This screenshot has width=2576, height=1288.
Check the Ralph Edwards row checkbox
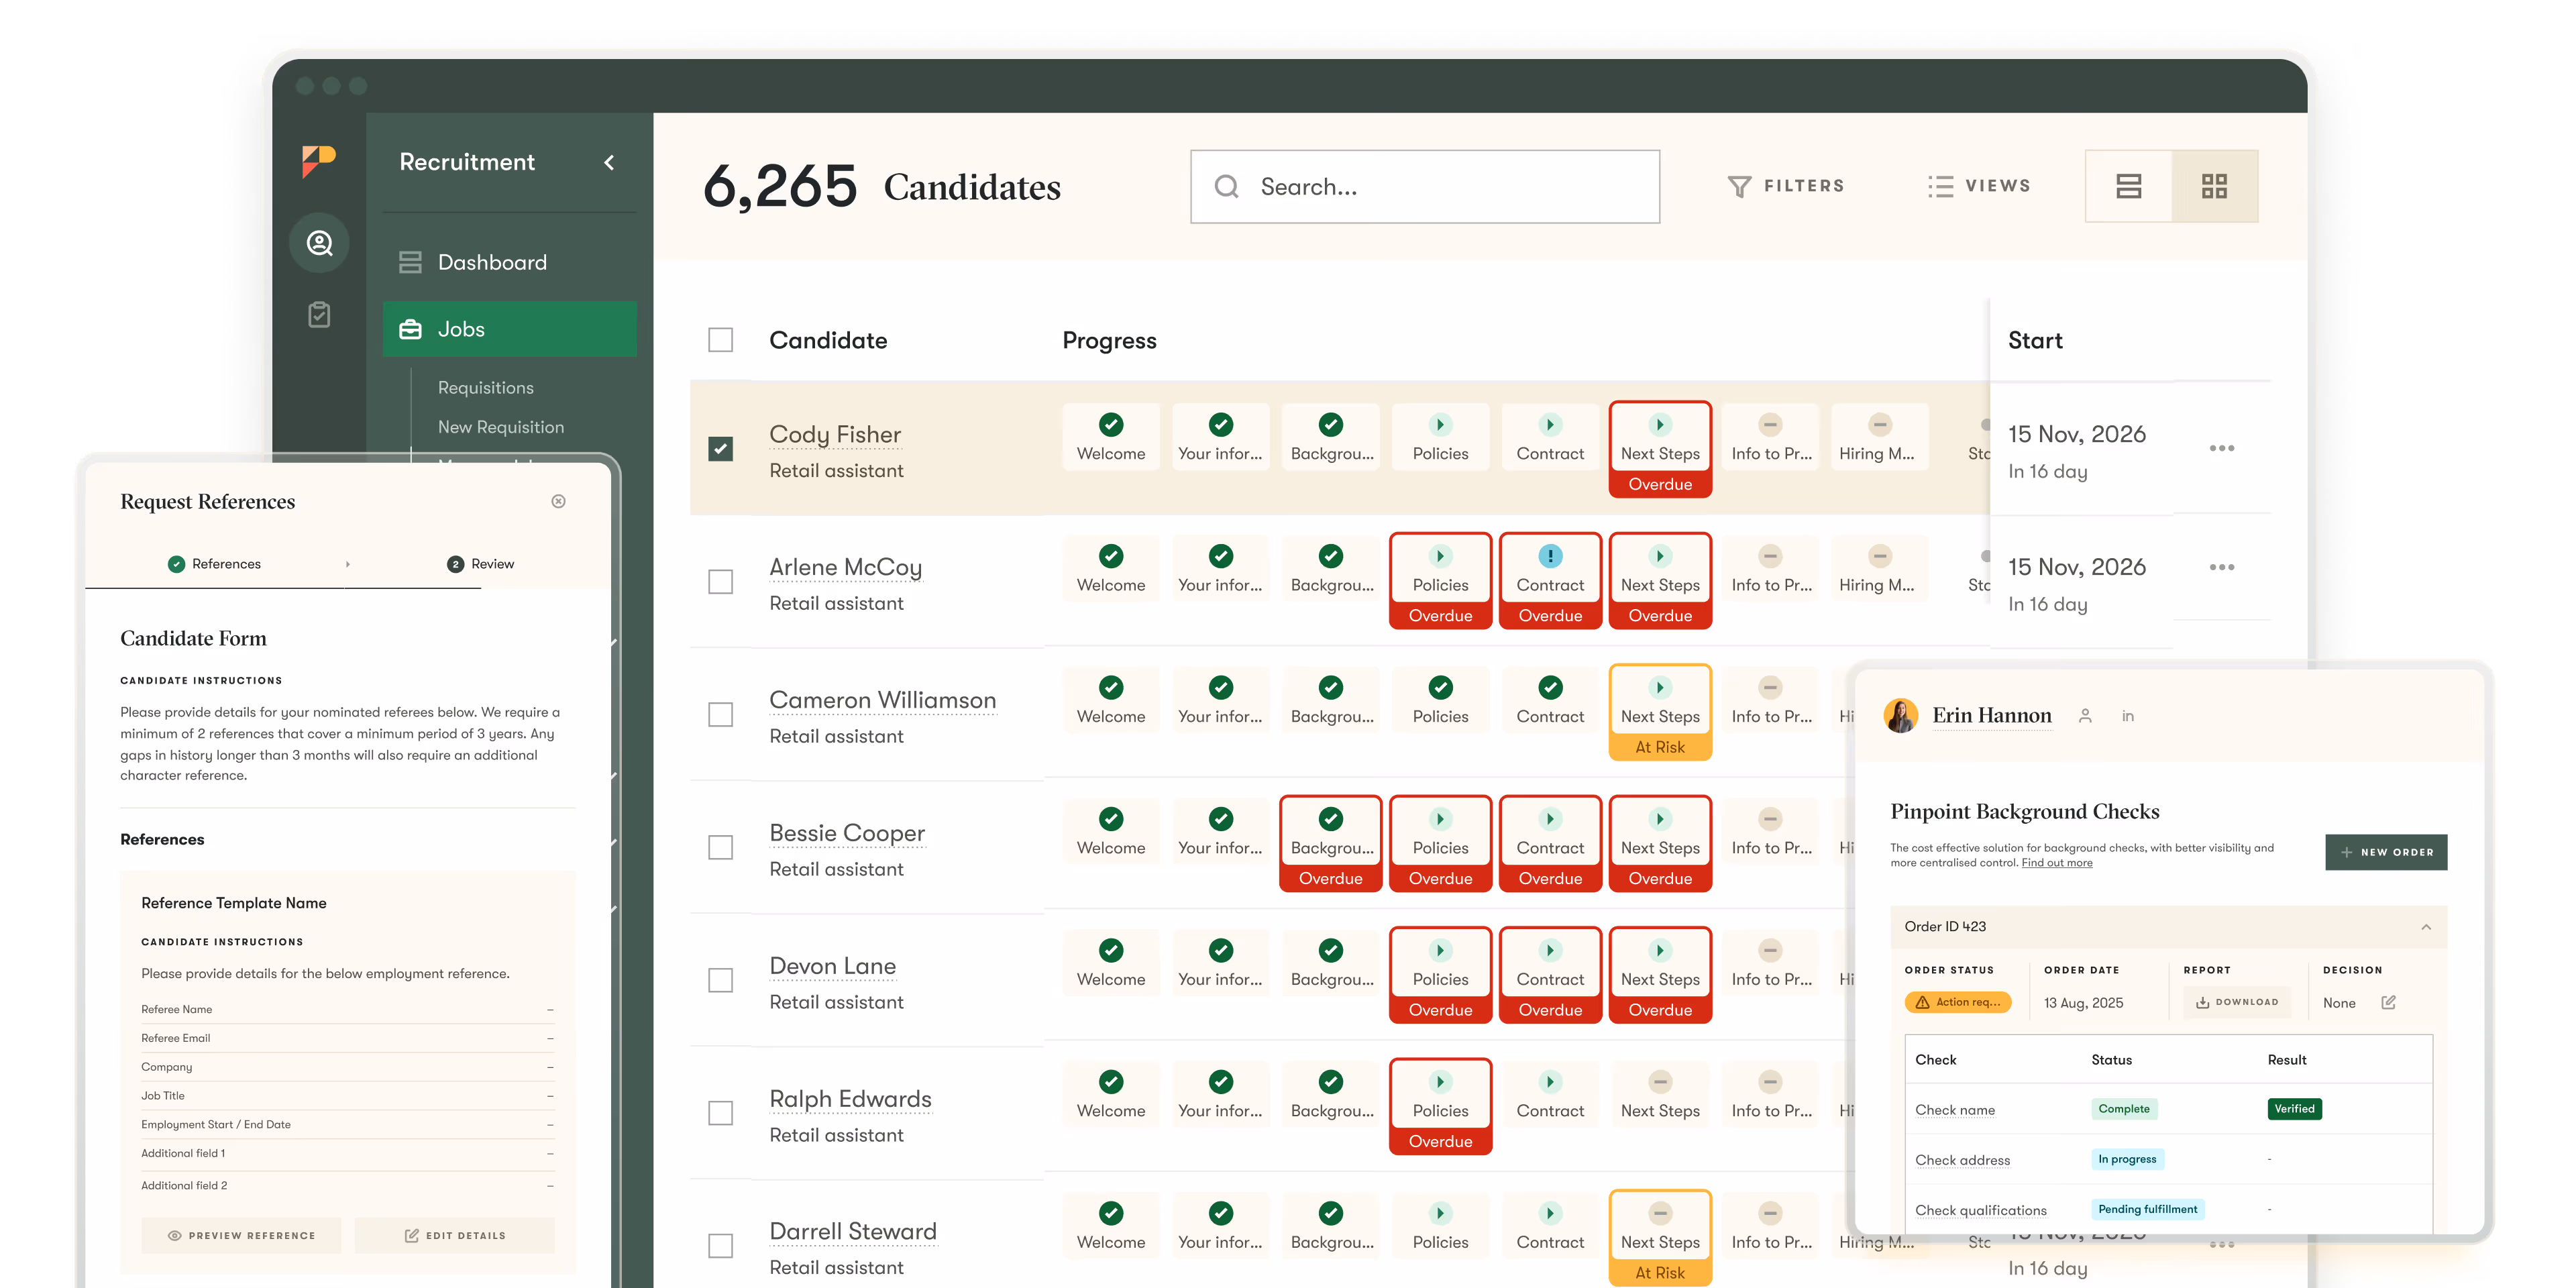[720, 1114]
